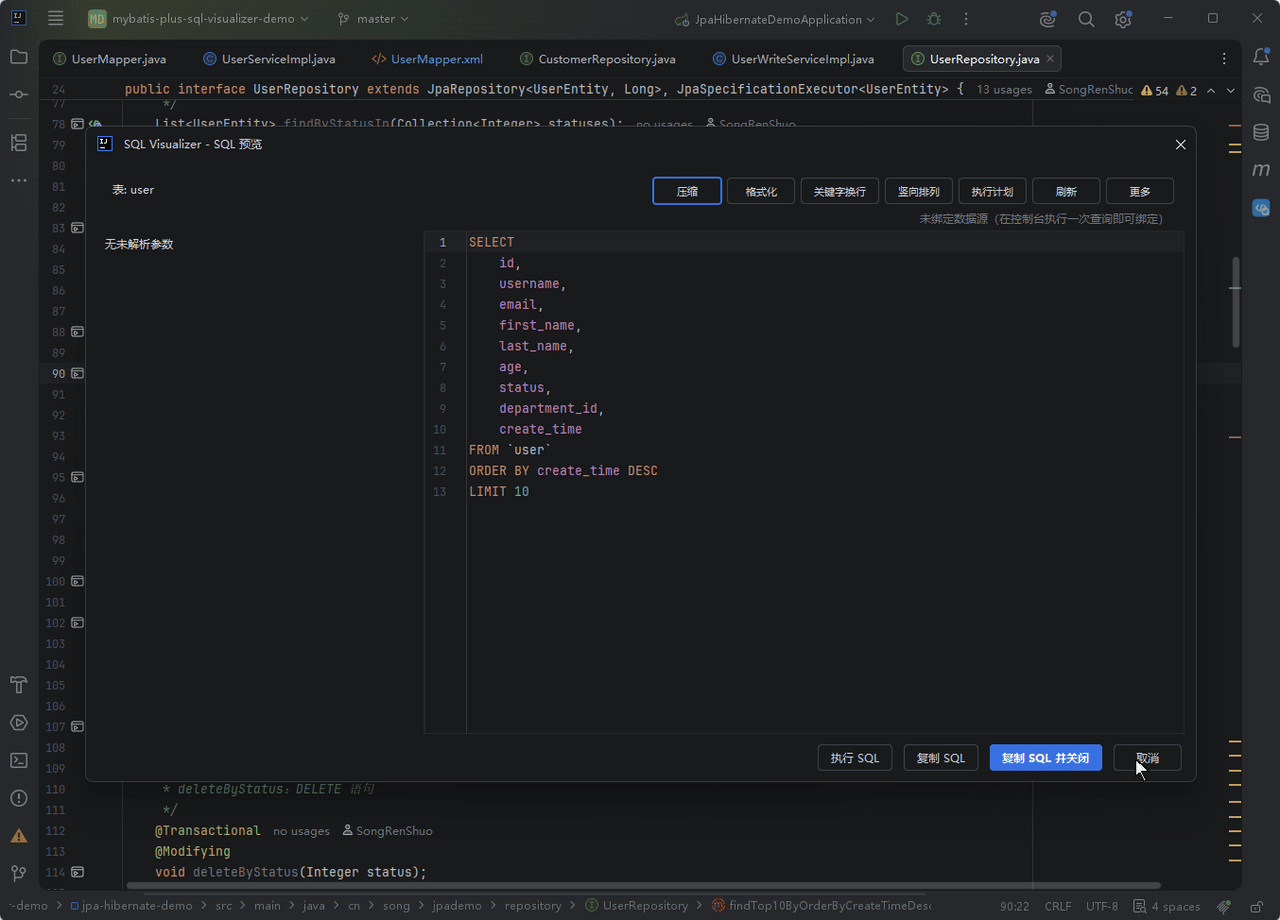This screenshot has height=920, width=1280.
Task: Open the Commit tool window icon
Action: pyautogui.click(x=19, y=94)
